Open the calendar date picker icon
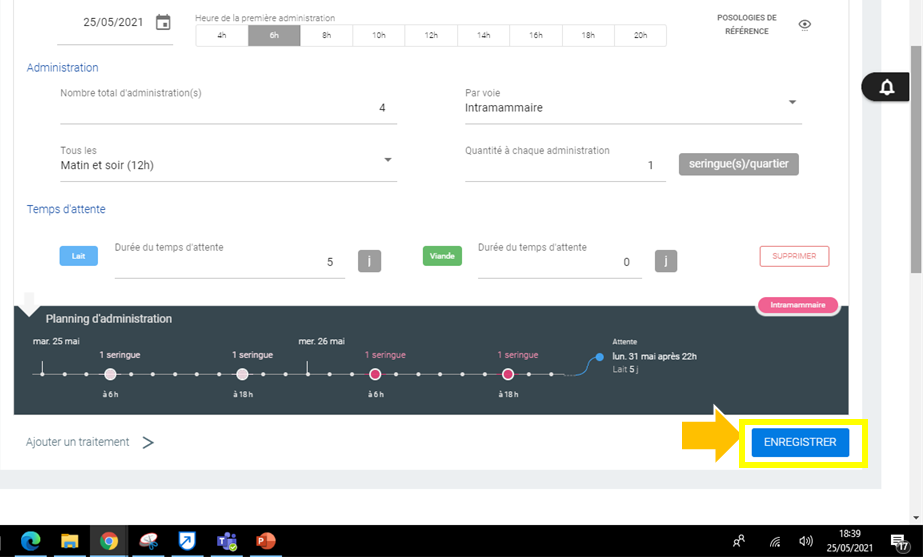 click(163, 22)
